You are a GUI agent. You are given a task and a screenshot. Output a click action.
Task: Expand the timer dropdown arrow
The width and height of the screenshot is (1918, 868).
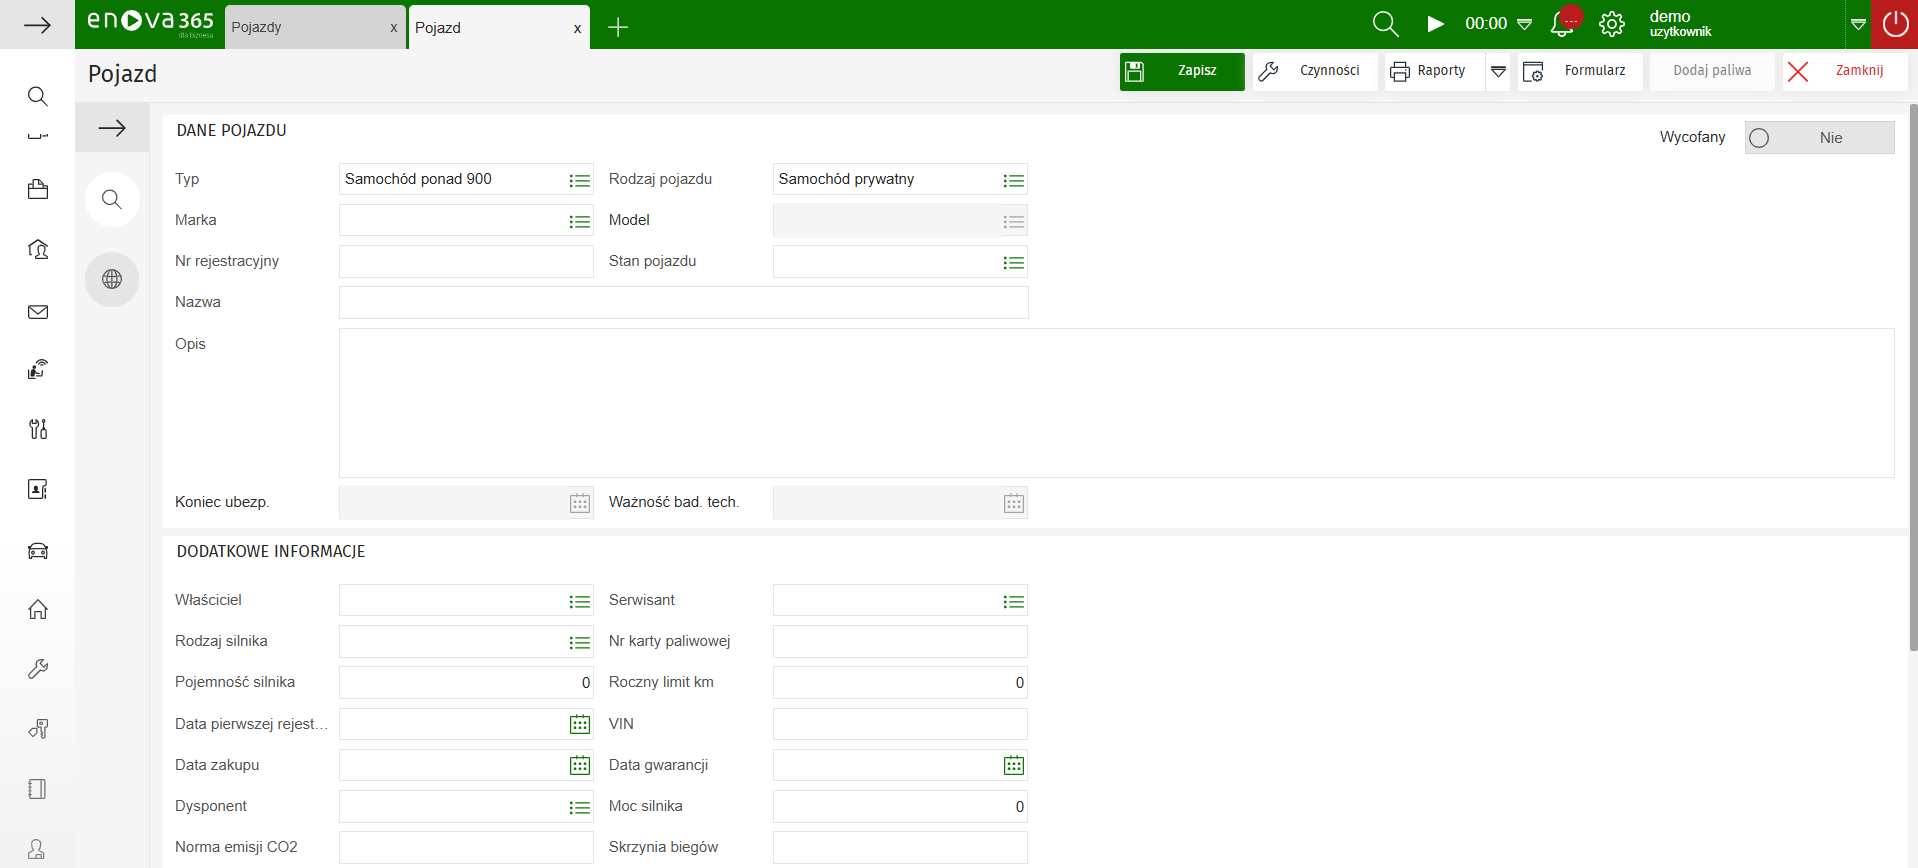point(1525,25)
